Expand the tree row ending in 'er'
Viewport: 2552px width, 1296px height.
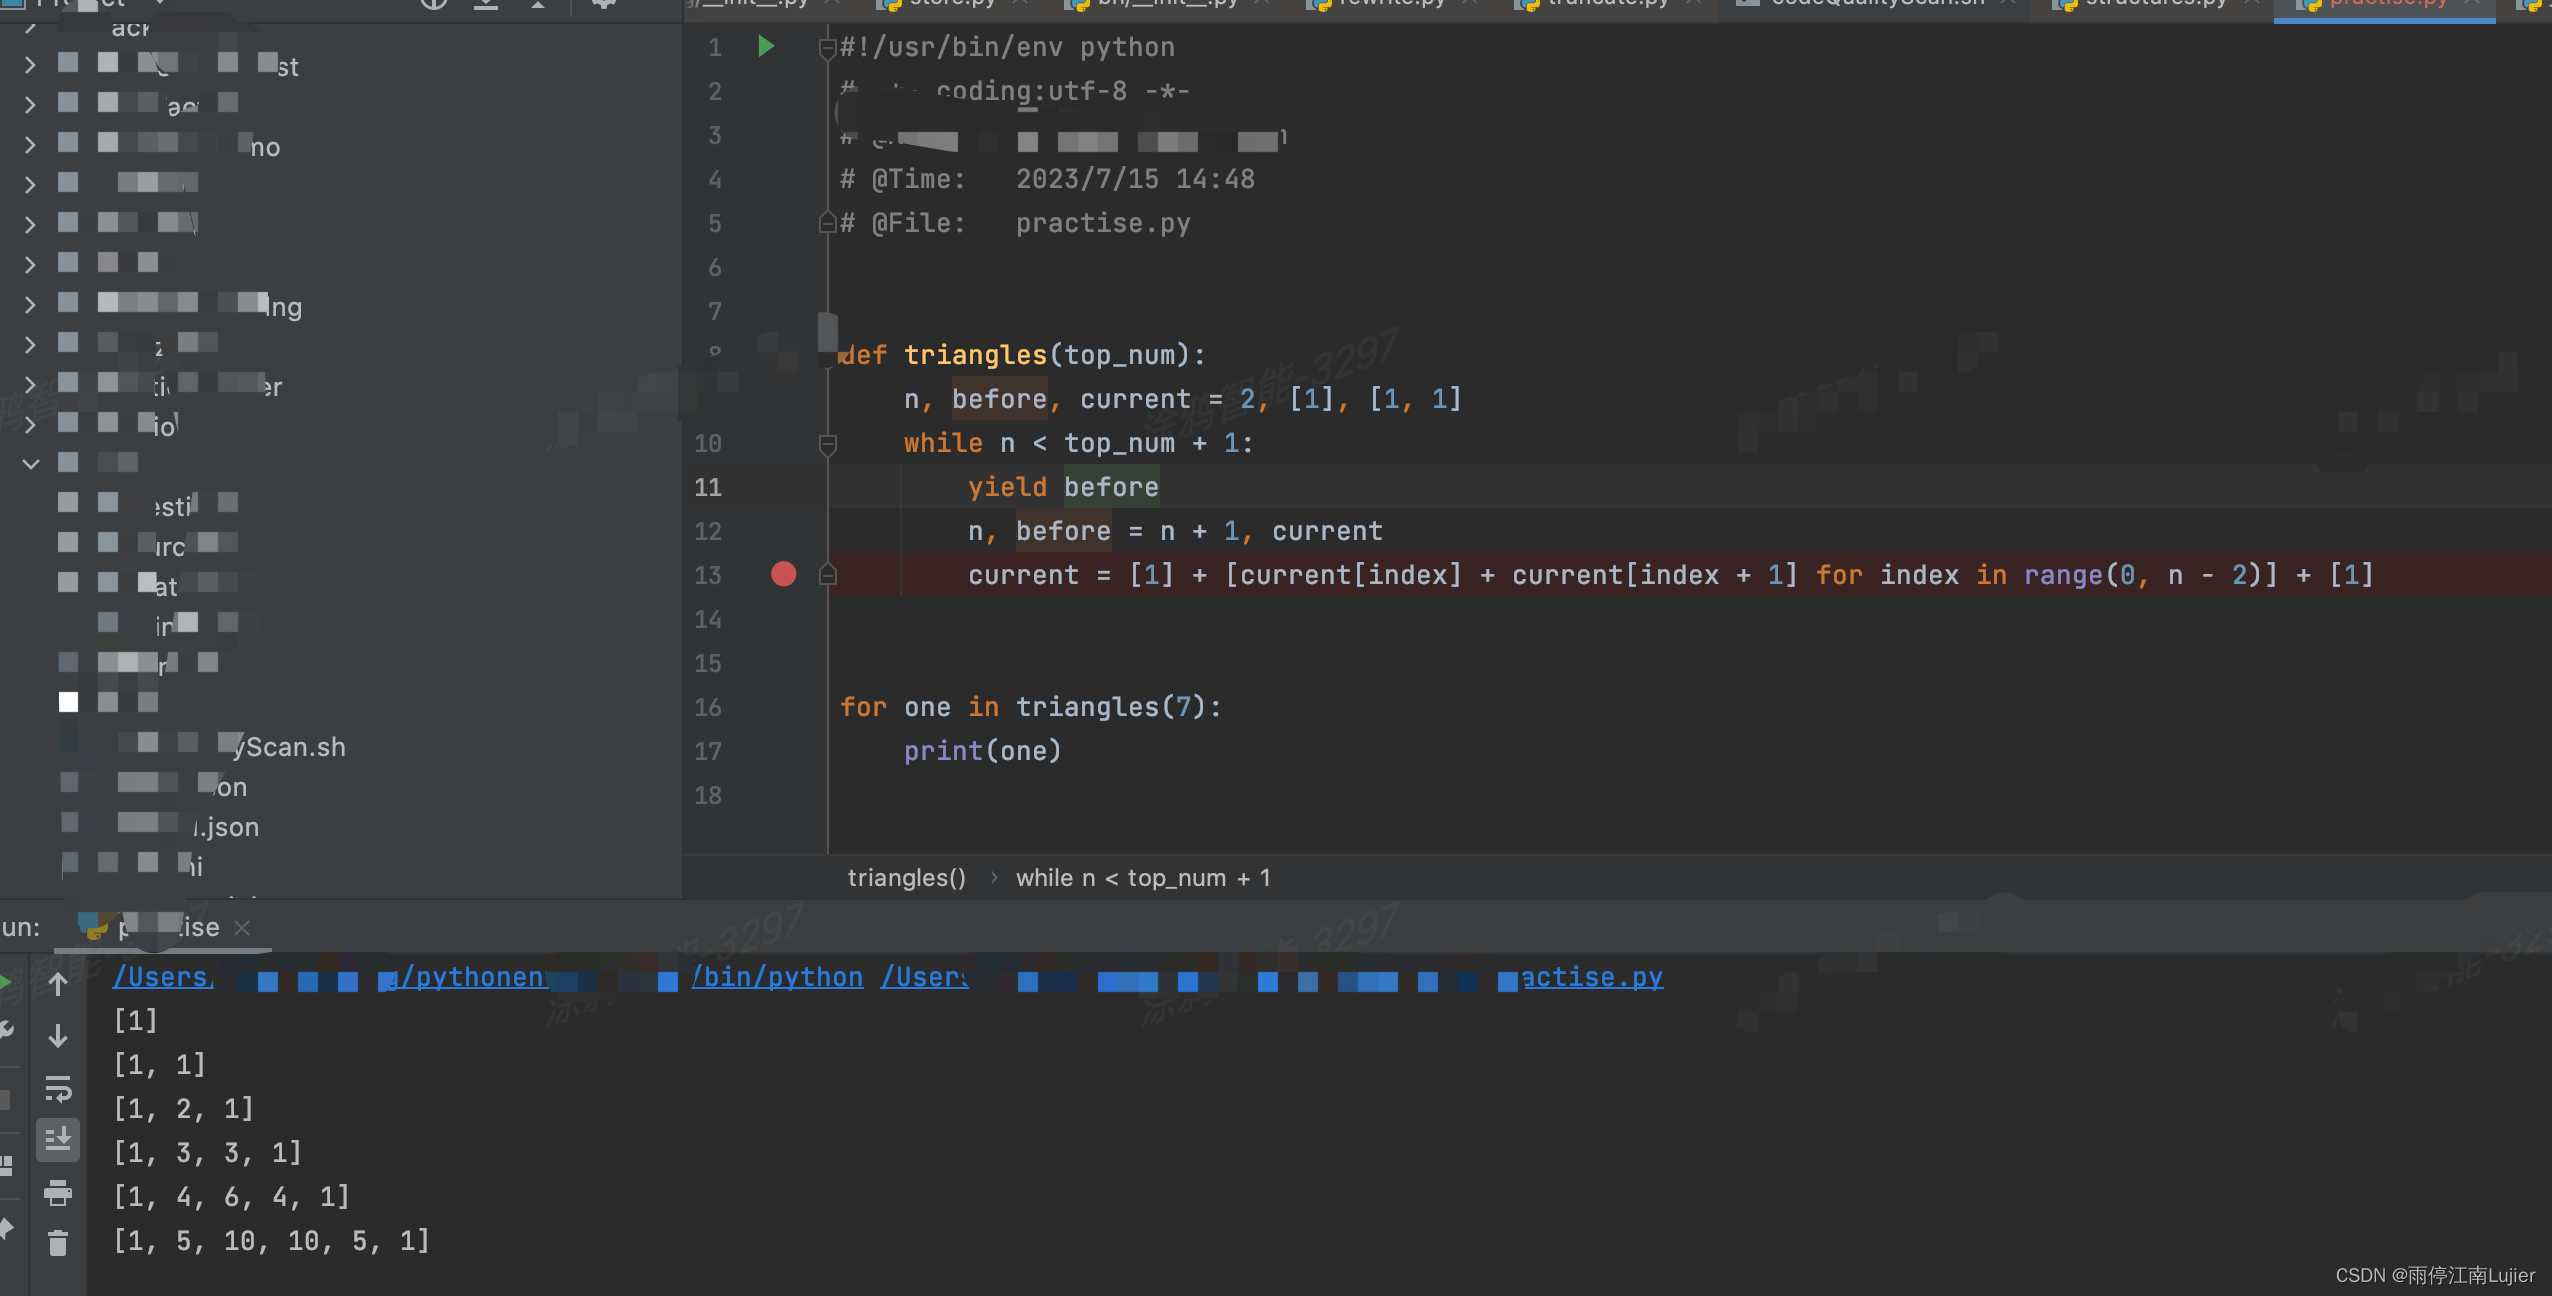pyautogui.click(x=30, y=384)
